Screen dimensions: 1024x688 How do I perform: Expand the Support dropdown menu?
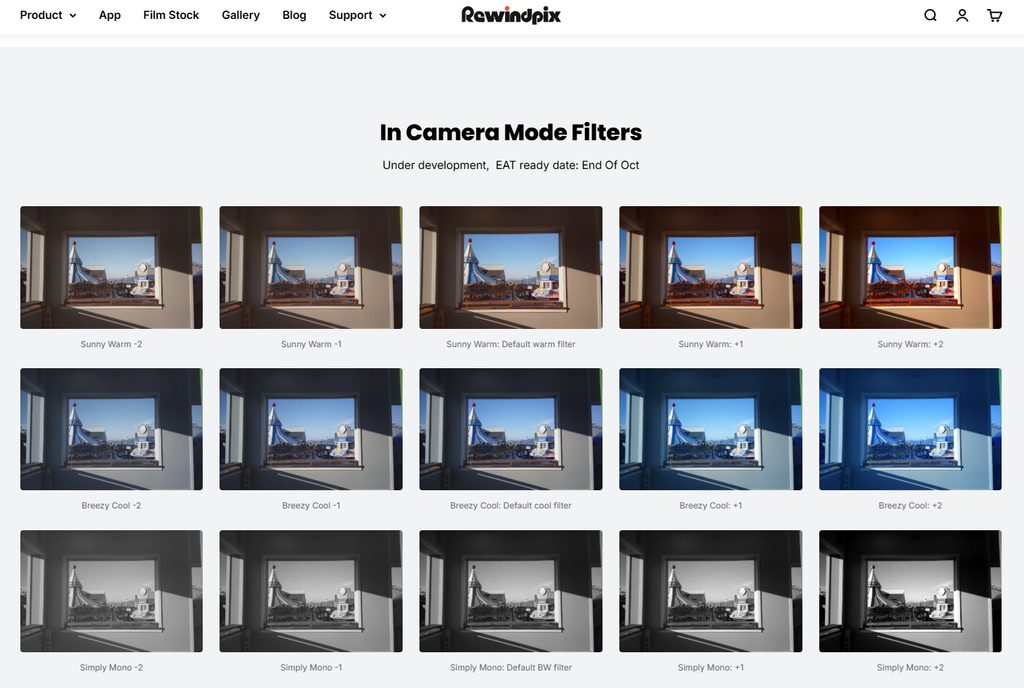click(357, 15)
